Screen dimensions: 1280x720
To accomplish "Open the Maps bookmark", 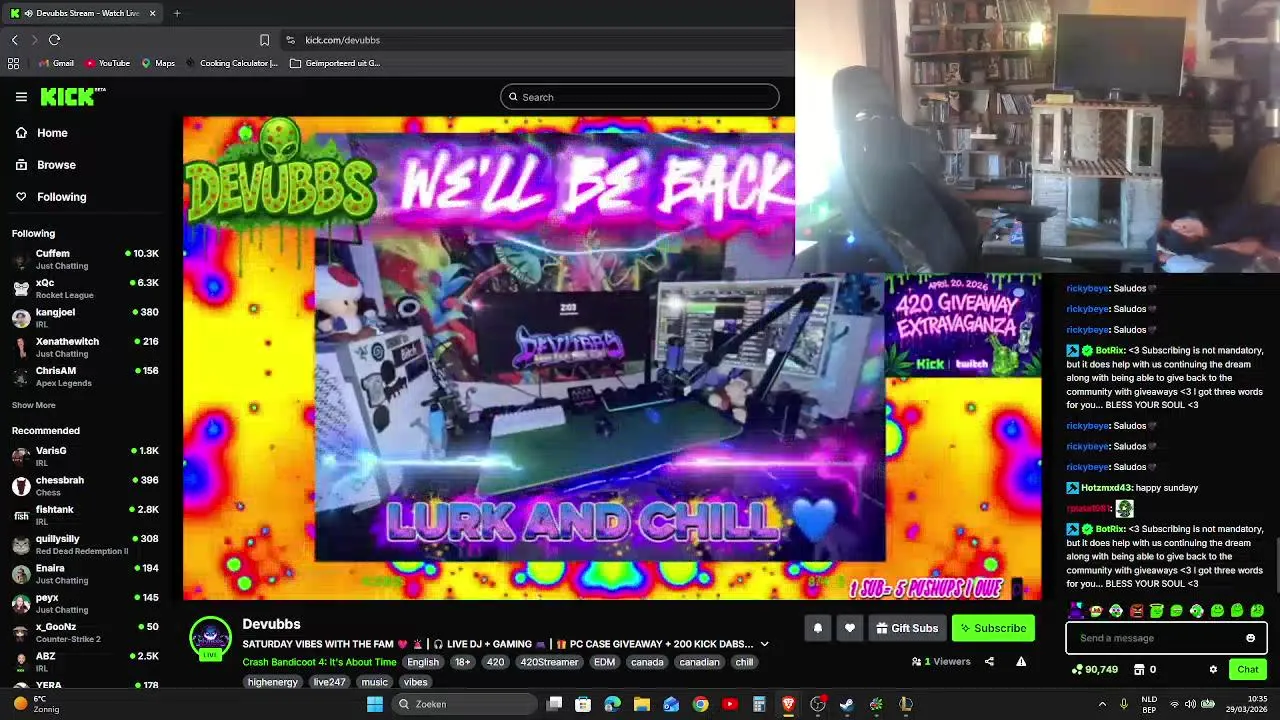I will point(158,63).
